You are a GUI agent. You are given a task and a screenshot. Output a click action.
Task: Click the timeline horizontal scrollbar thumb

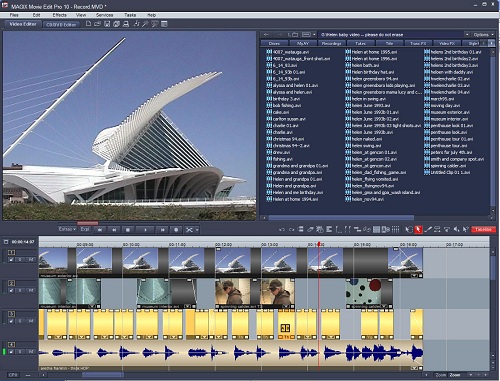click(103, 375)
